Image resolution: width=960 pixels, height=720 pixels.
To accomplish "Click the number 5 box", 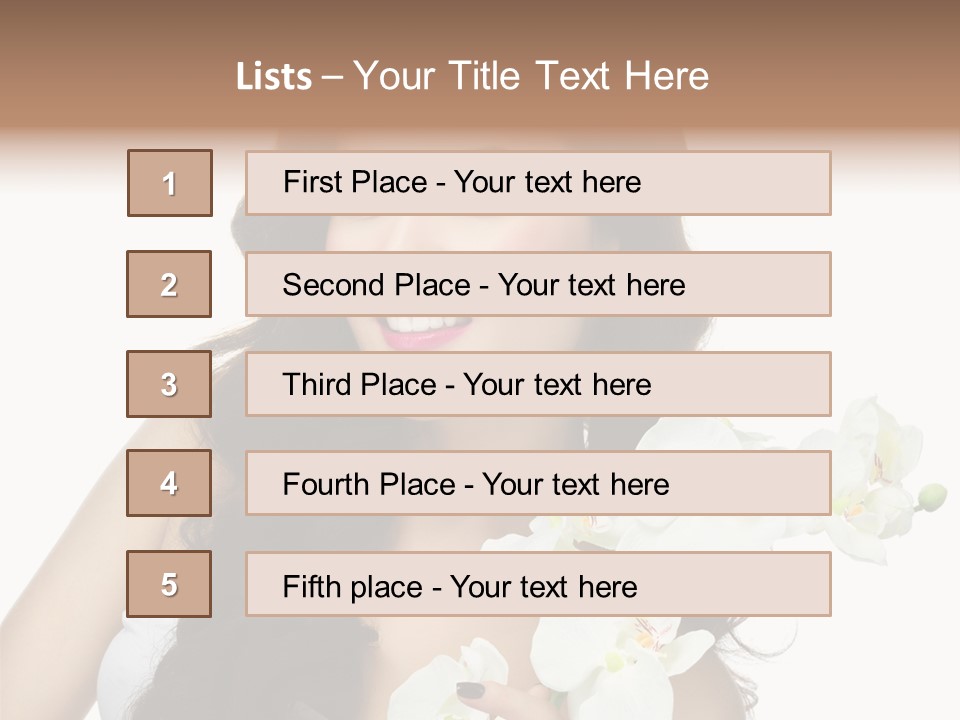I will (169, 584).
